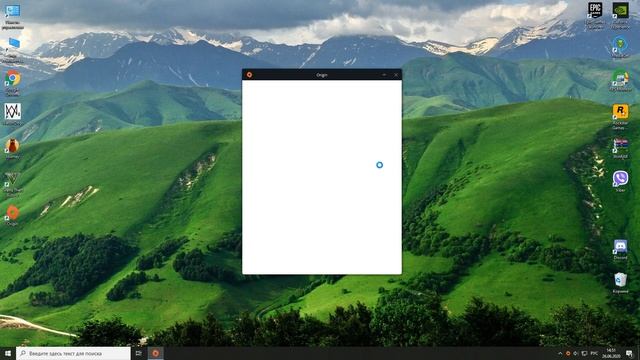
Task: Open the NVIDIA GeForce Experience desktop shortcut
Action: point(620,16)
